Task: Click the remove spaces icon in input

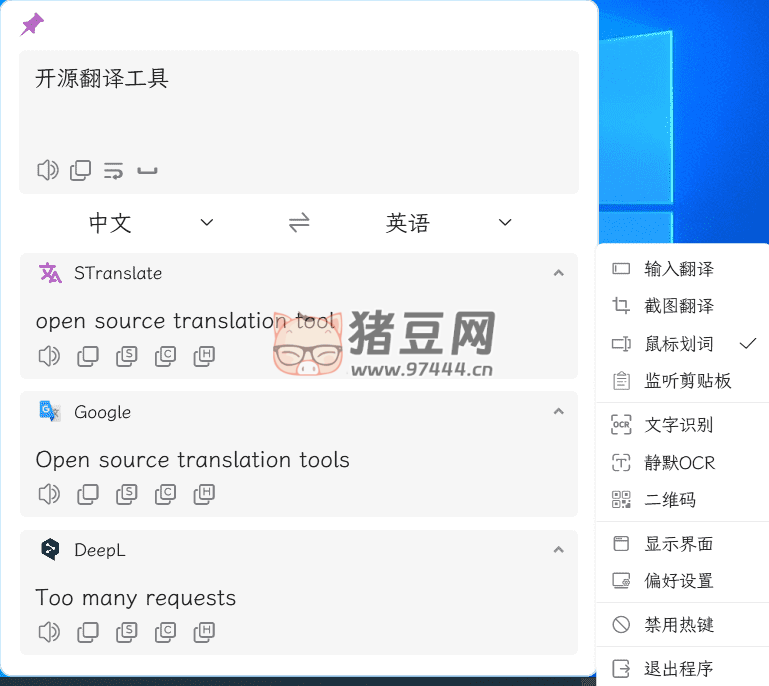Action: click(147, 171)
